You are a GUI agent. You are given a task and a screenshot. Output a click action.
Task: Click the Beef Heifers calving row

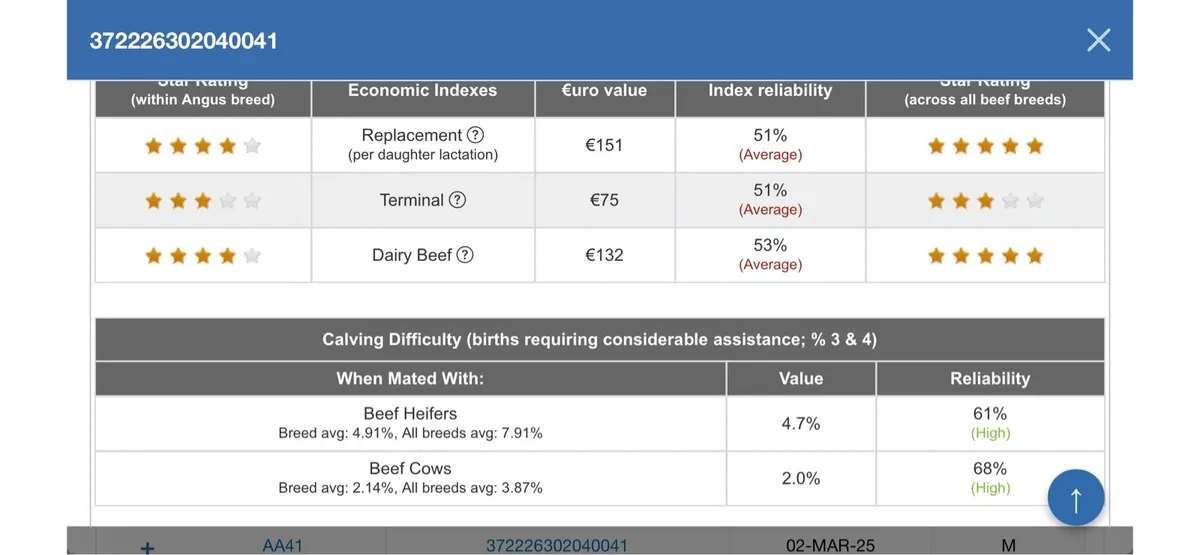pos(410,423)
